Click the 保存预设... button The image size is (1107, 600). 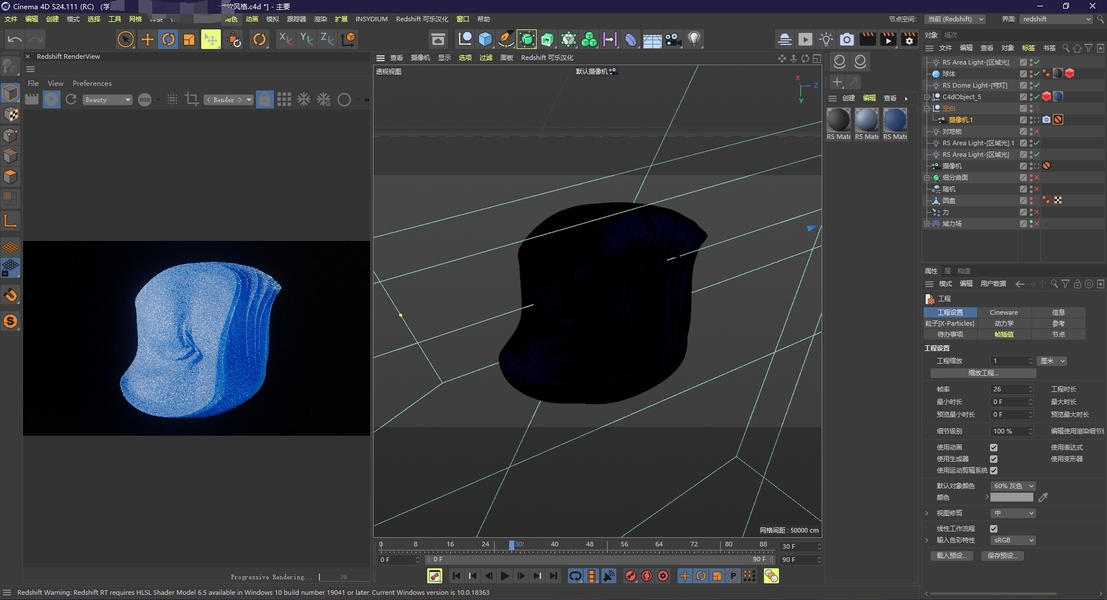(1004, 555)
